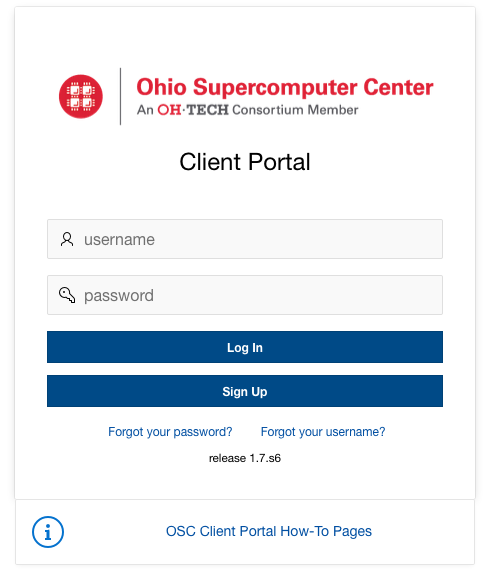Viewport: 487px width, 576px height.
Task: Click the OH-TECH Consortium Member tagline
Action: point(248,110)
